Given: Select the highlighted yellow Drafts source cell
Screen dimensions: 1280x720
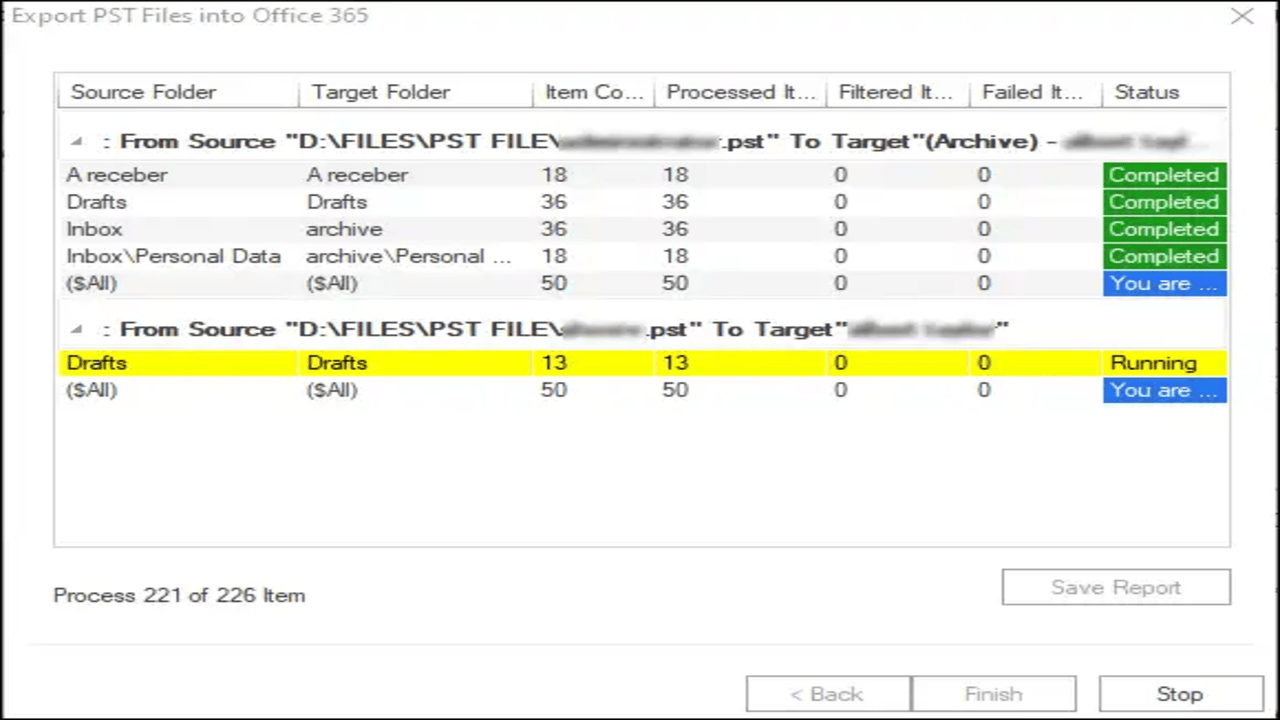Looking at the screenshot, I should (x=96, y=363).
